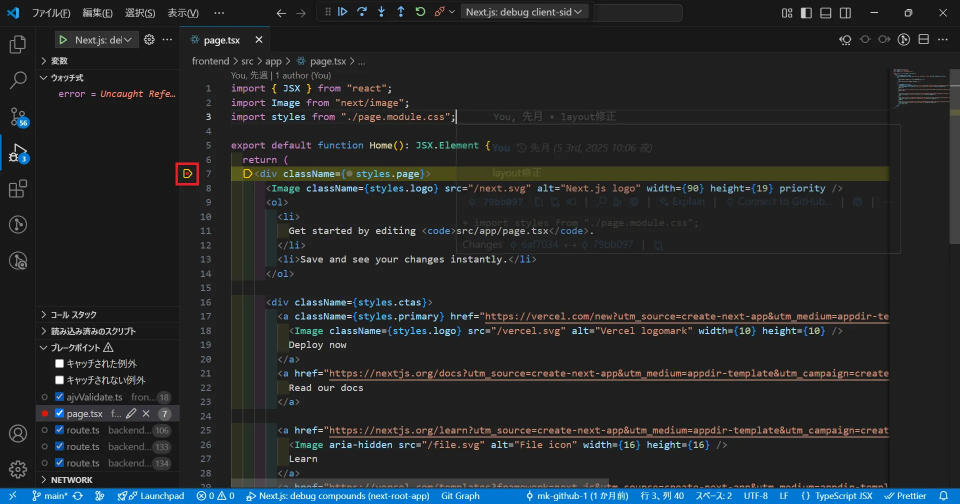Screen dimensions: 960x504
Task: Navigate forward with the arrow
Action: (301, 13)
